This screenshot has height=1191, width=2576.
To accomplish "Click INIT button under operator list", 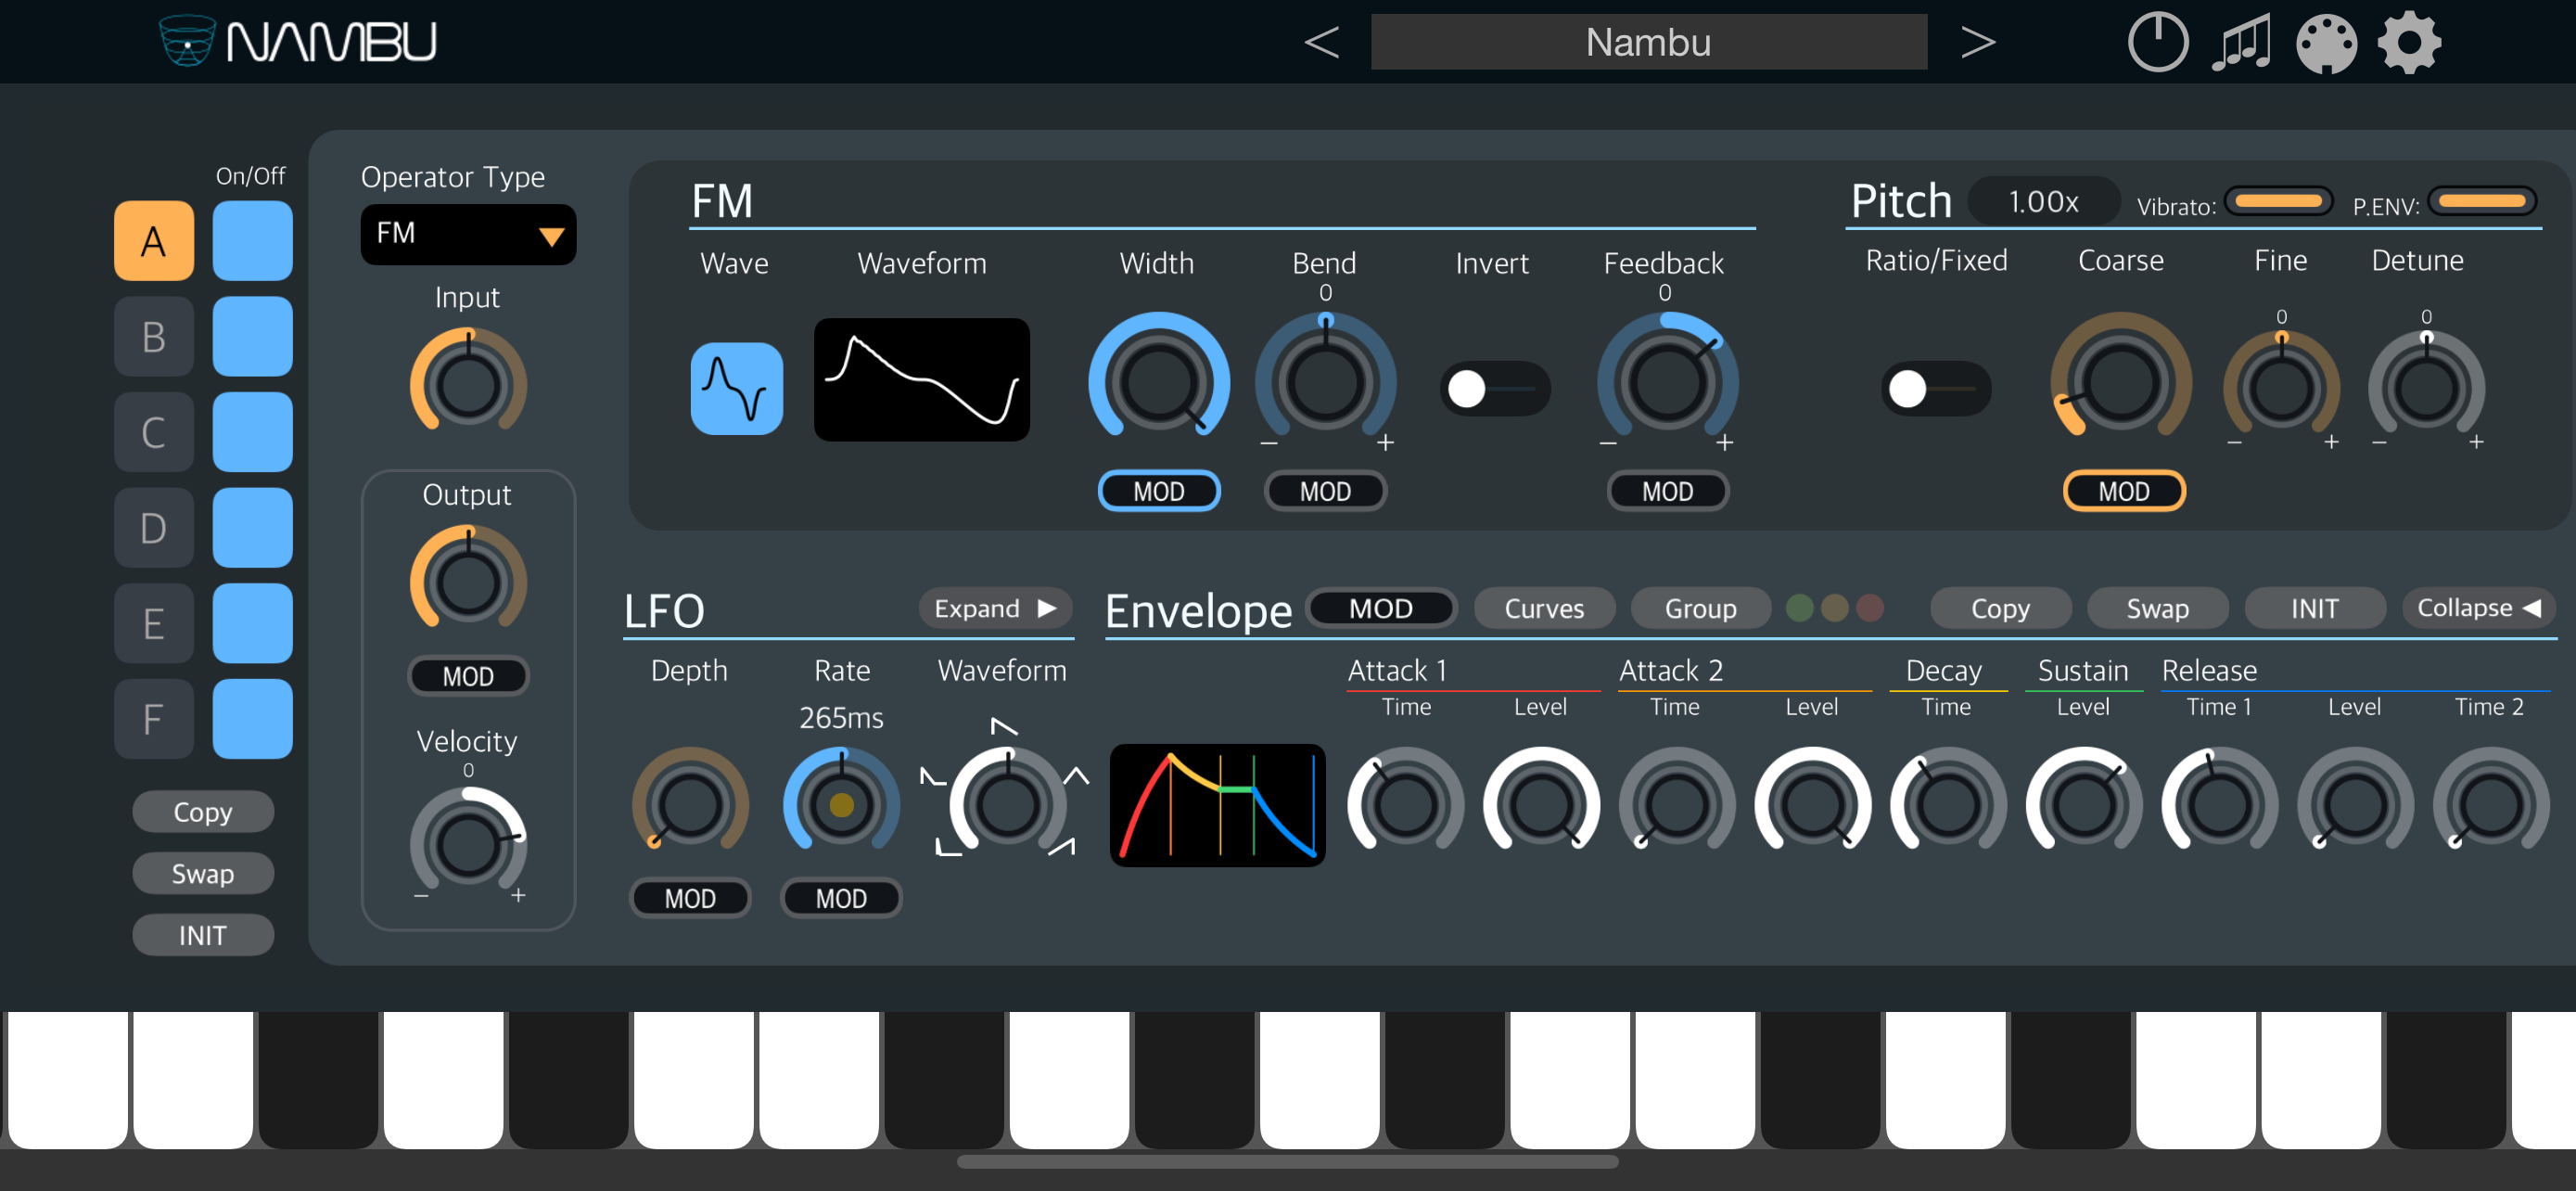I will [x=203, y=935].
